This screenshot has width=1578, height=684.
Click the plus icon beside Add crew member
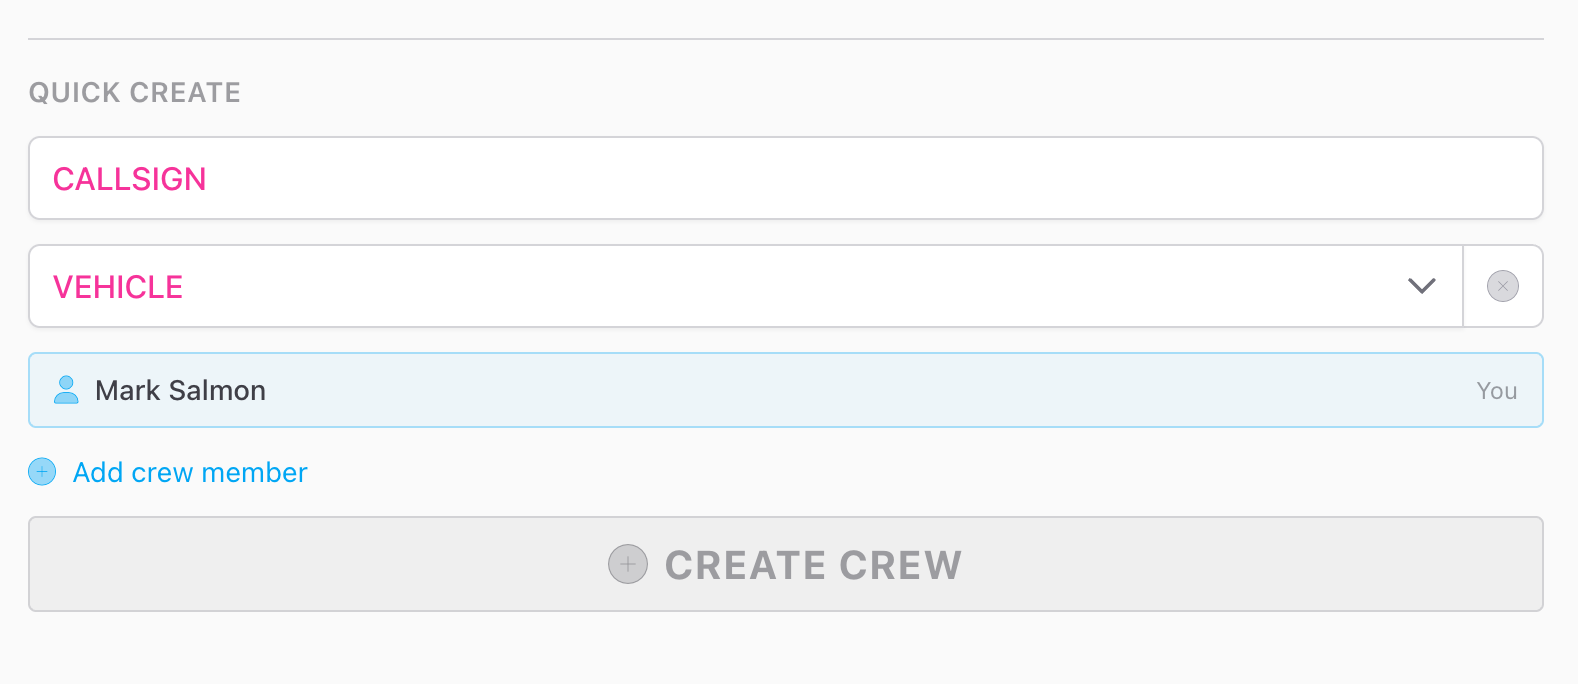(x=41, y=471)
